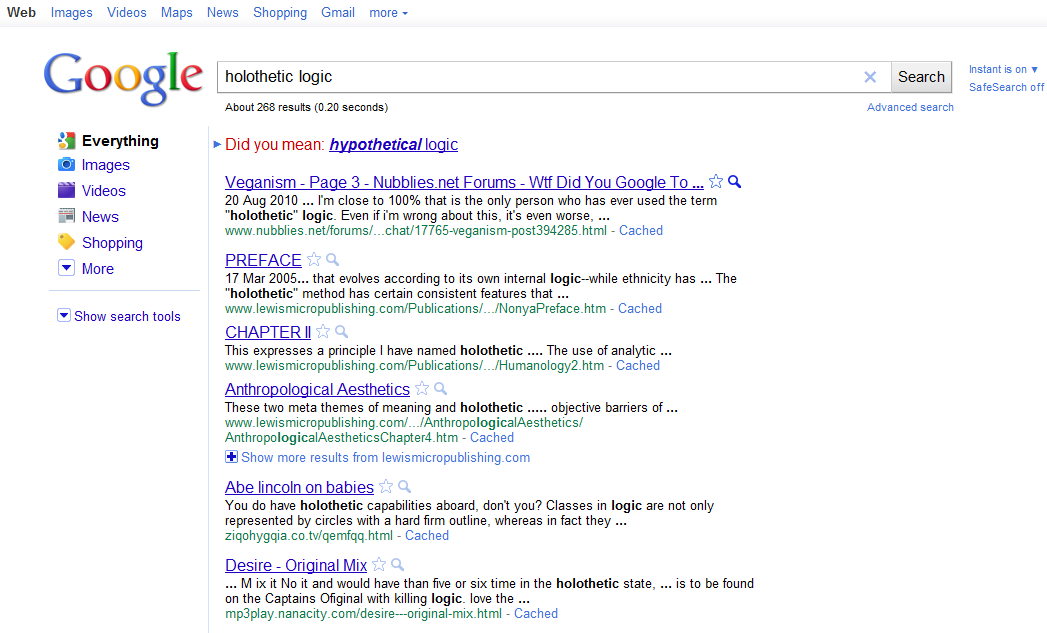Click the 'hypothetical logic' suggestion link
Image resolution: width=1047 pixels, height=633 pixels.
point(393,144)
